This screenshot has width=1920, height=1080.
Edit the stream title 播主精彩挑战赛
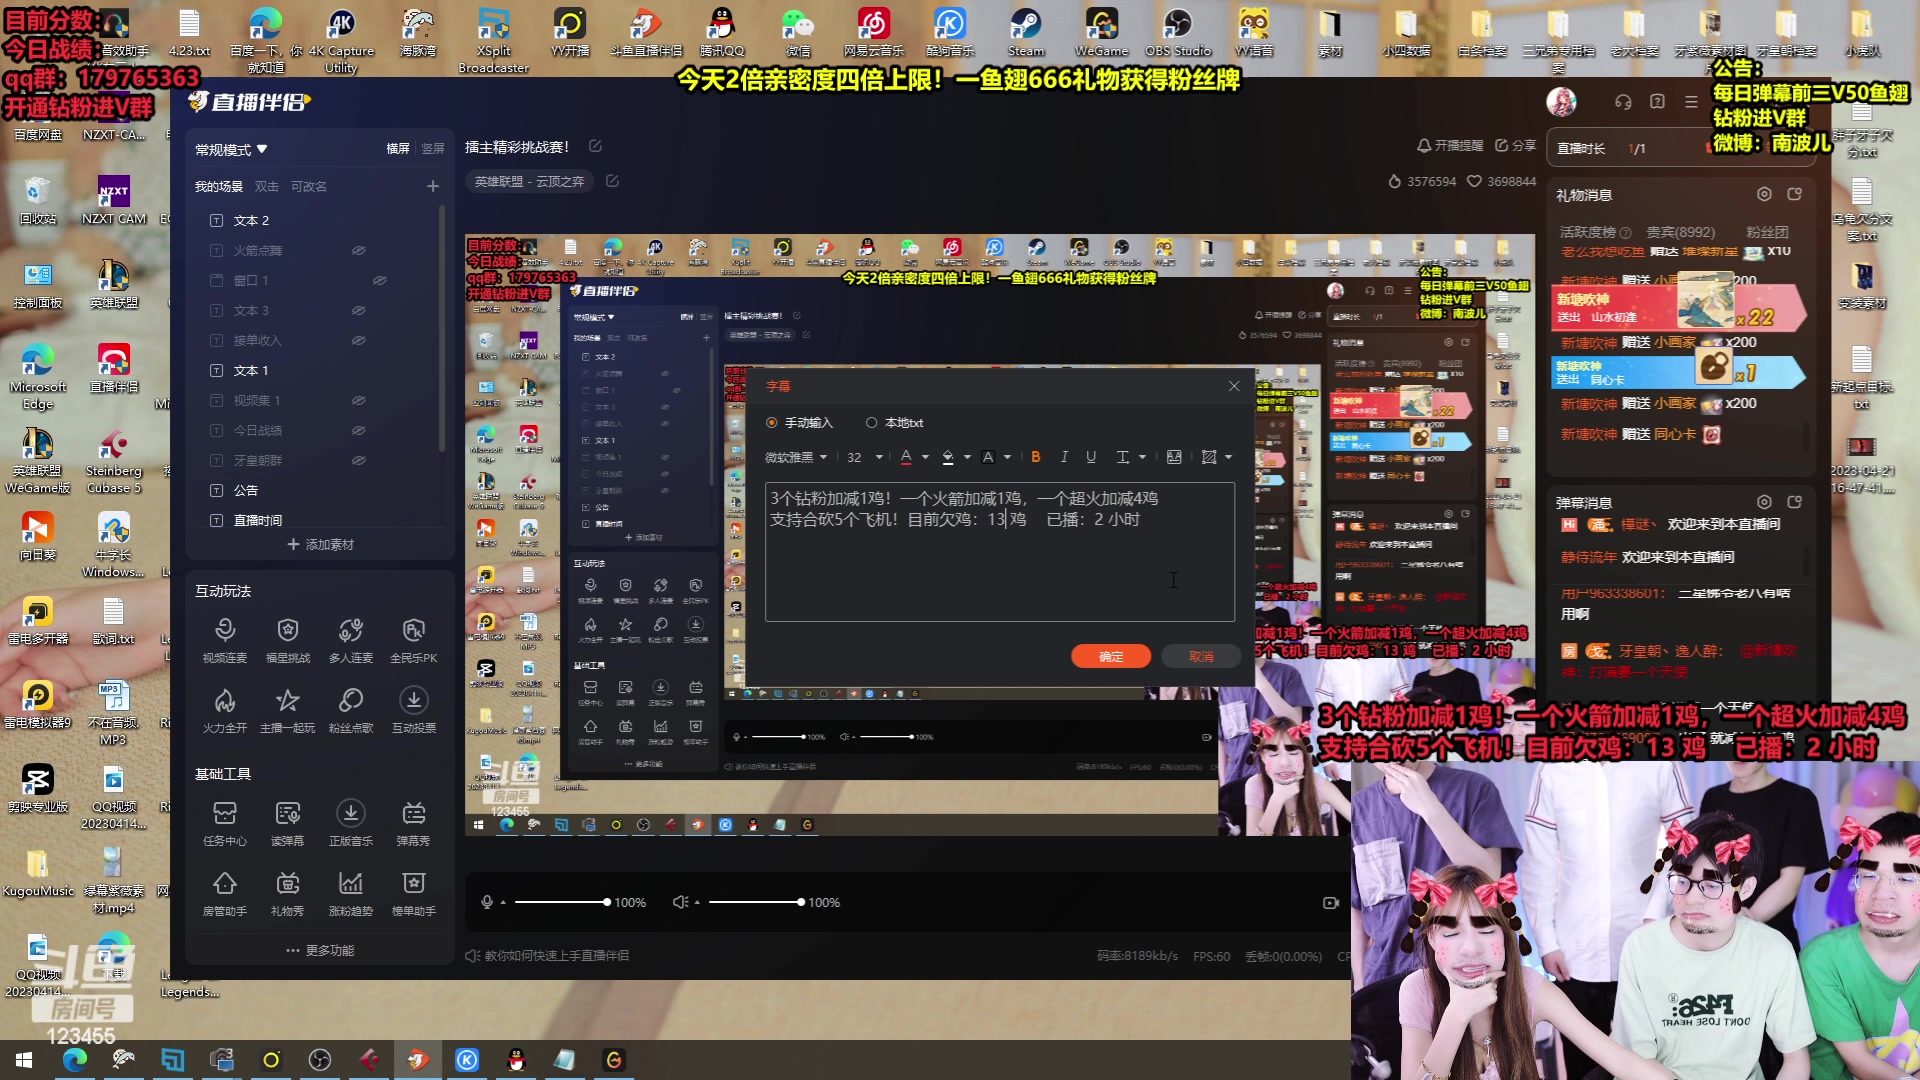pyautogui.click(x=595, y=146)
